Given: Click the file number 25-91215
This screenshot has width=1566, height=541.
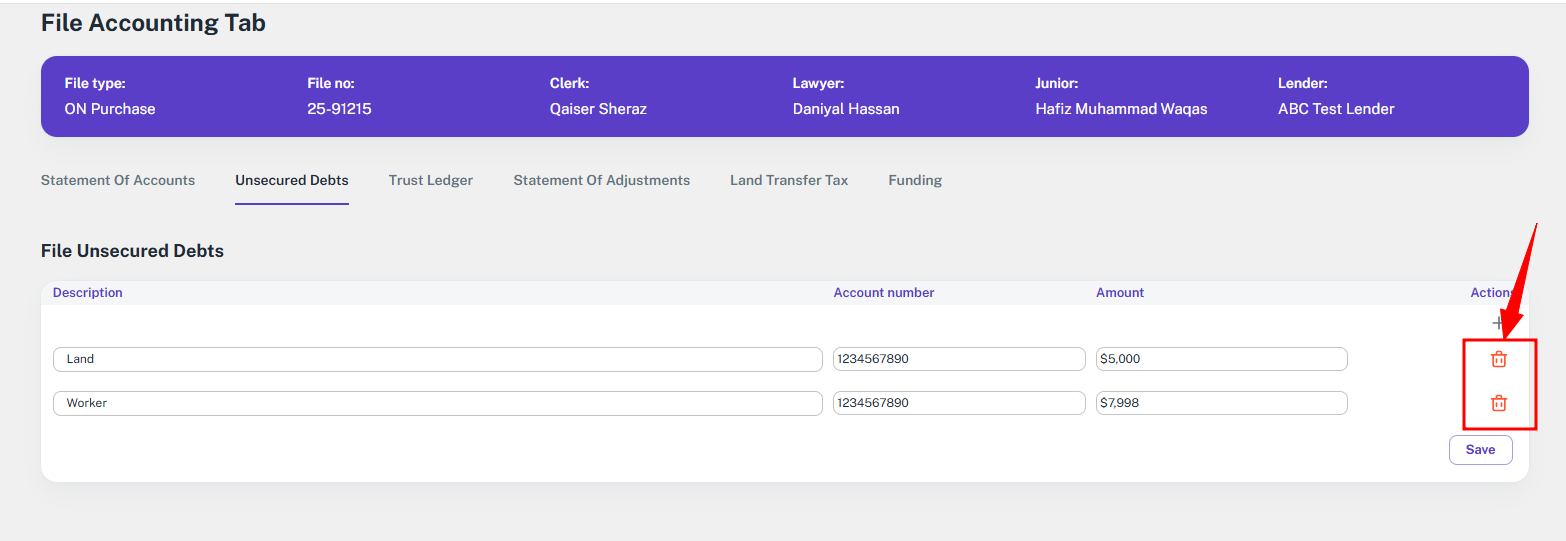Looking at the screenshot, I should tap(339, 109).
